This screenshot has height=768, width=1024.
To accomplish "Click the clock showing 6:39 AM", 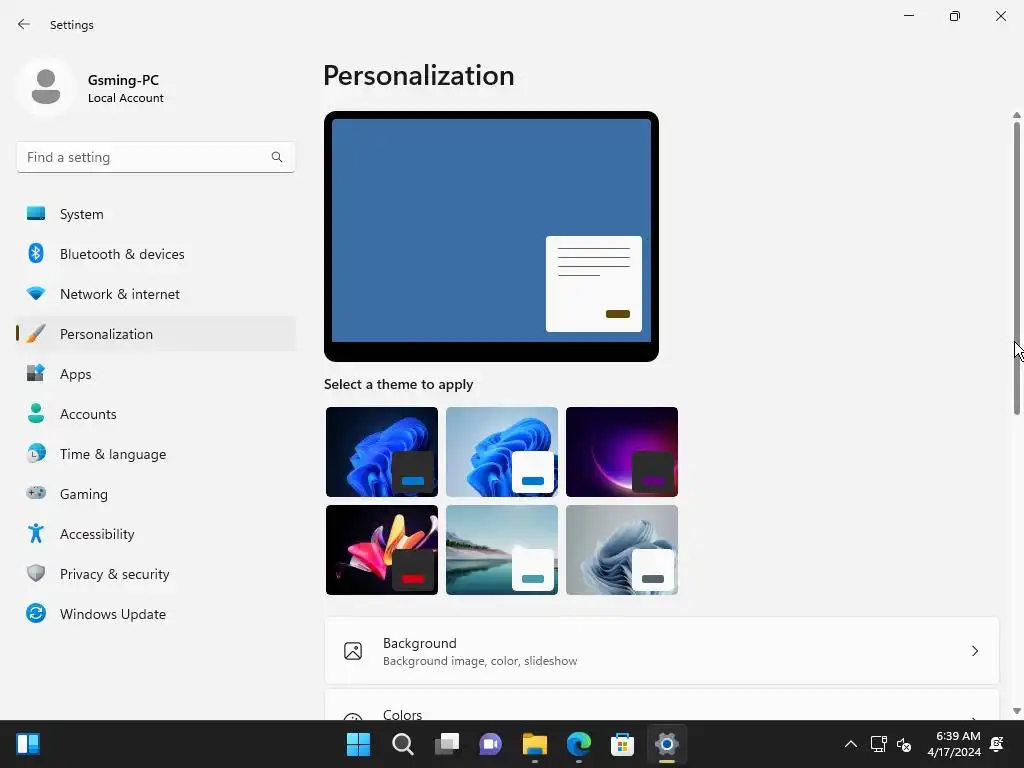I will [957, 736].
